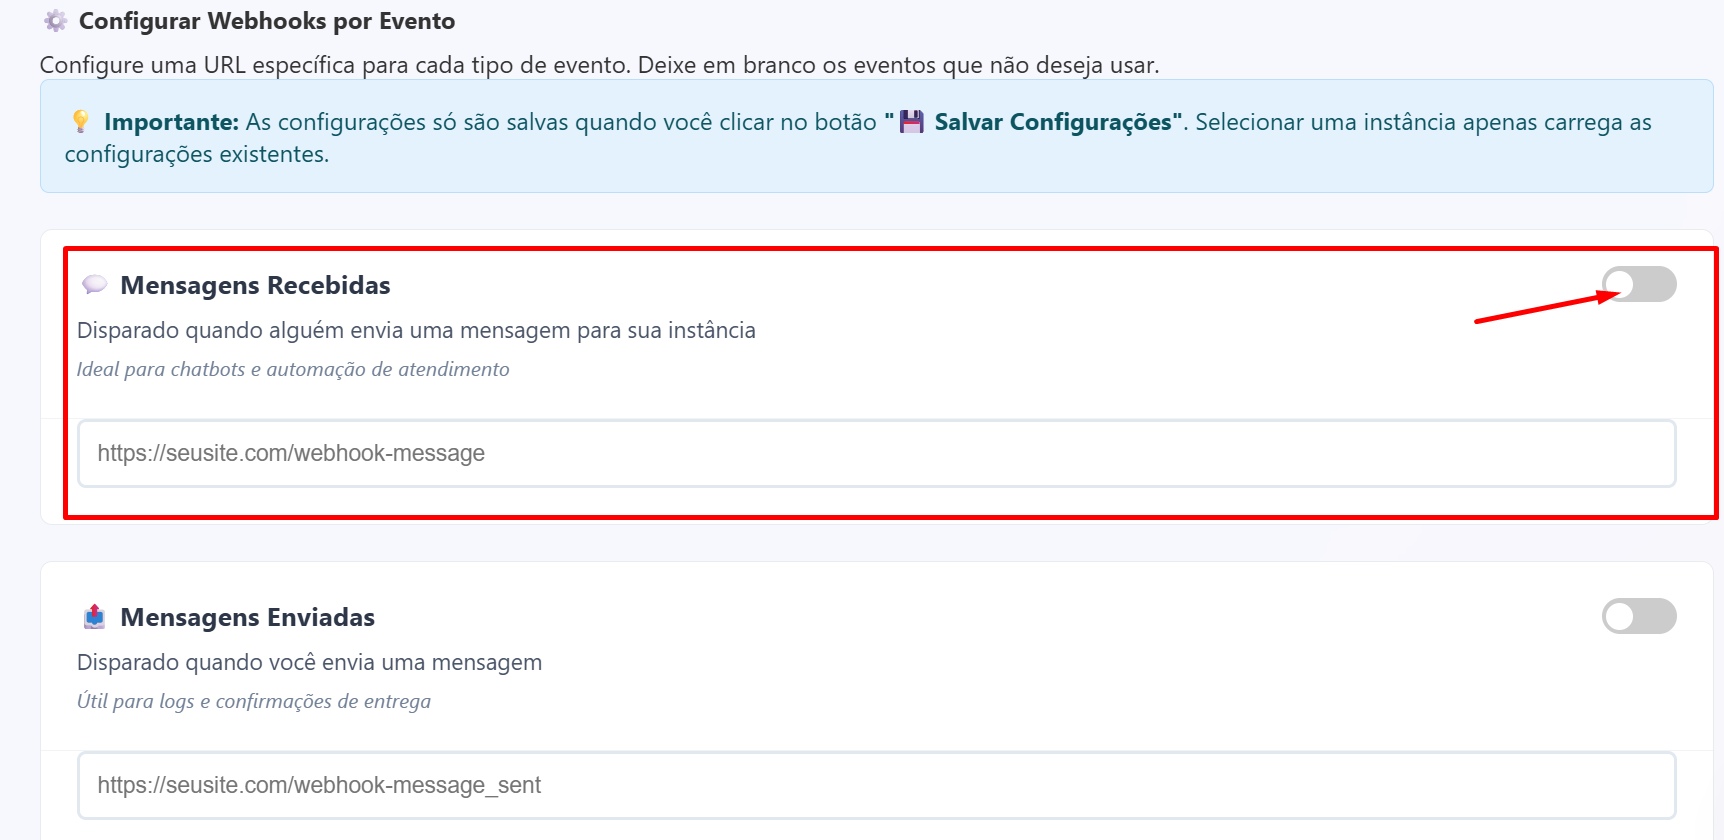Viewport: 1724px width, 840px height.
Task: Click the floppy disk save icon
Action: point(911,122)
